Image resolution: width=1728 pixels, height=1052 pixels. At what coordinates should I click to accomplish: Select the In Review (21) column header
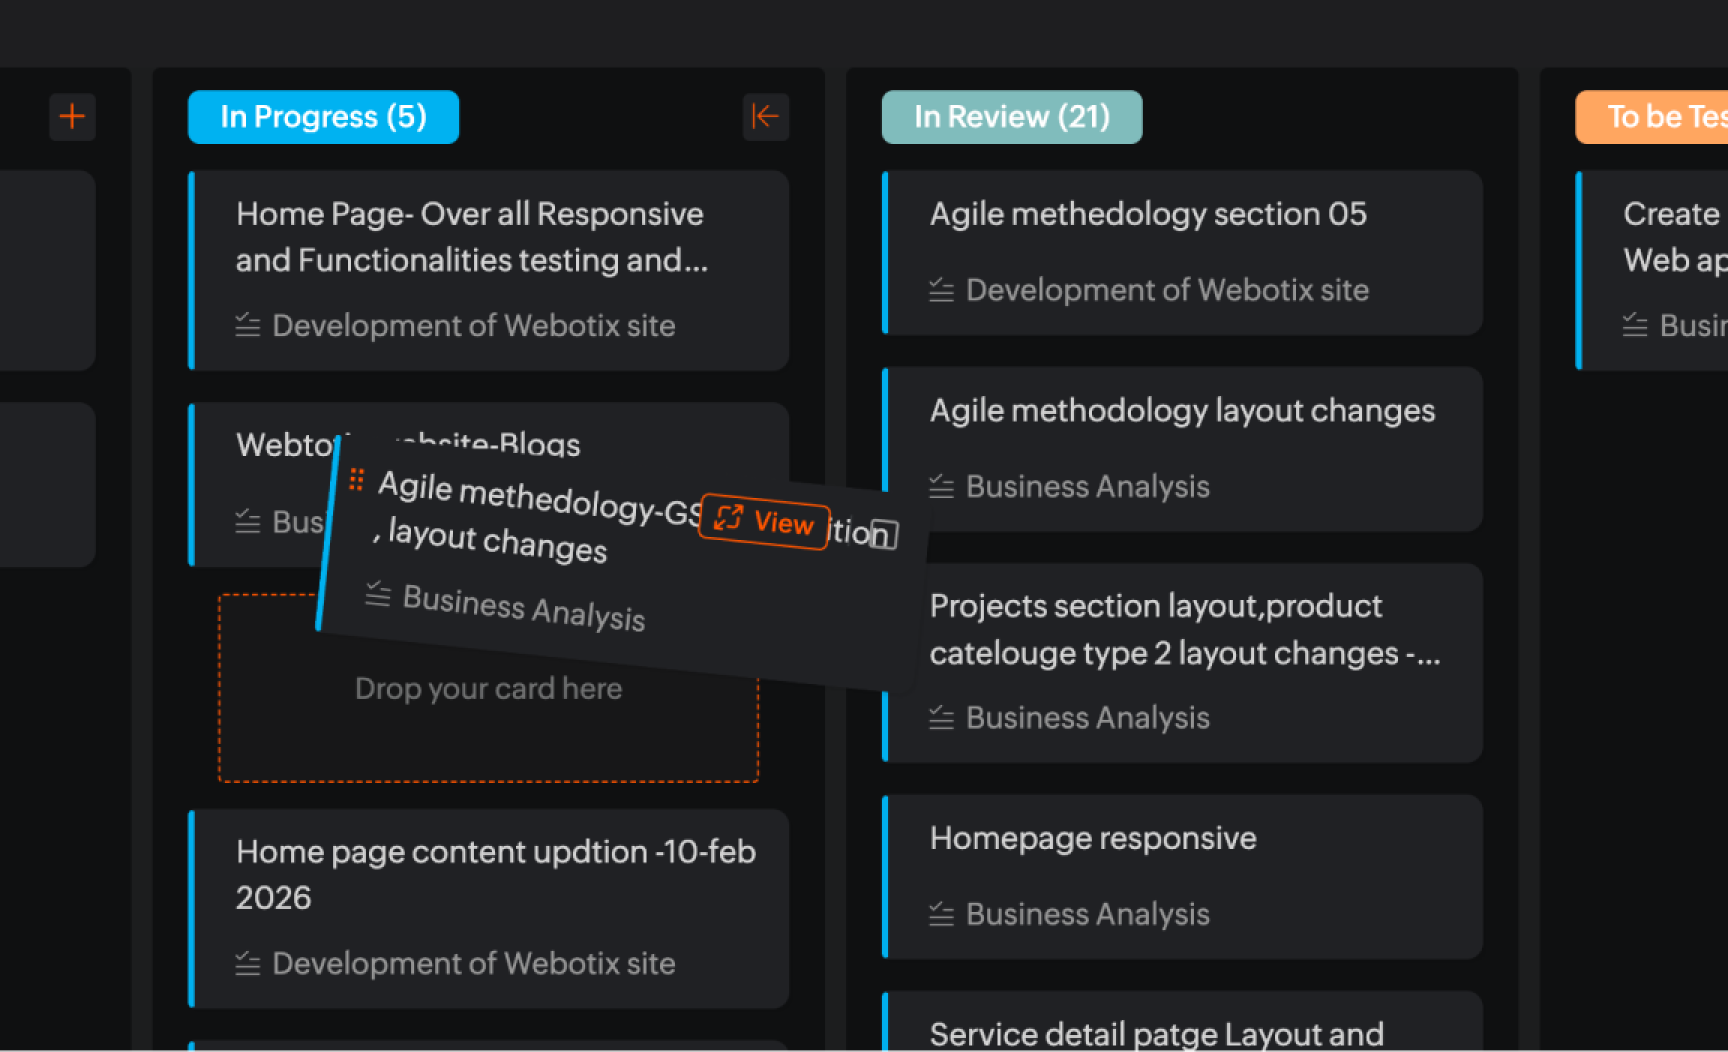(x=1011, y=117)
